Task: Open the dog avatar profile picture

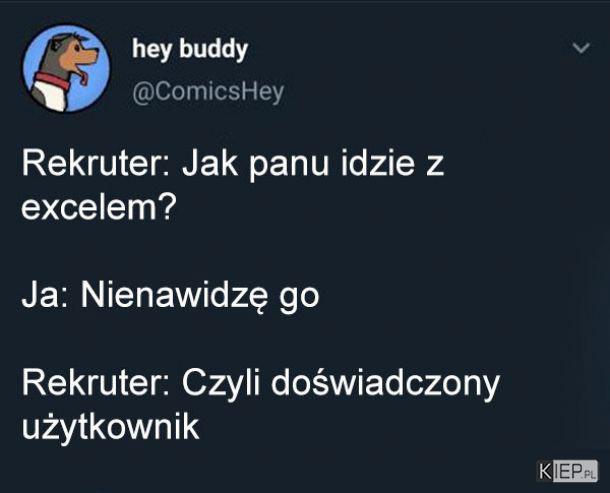Action: coord(66,68)
